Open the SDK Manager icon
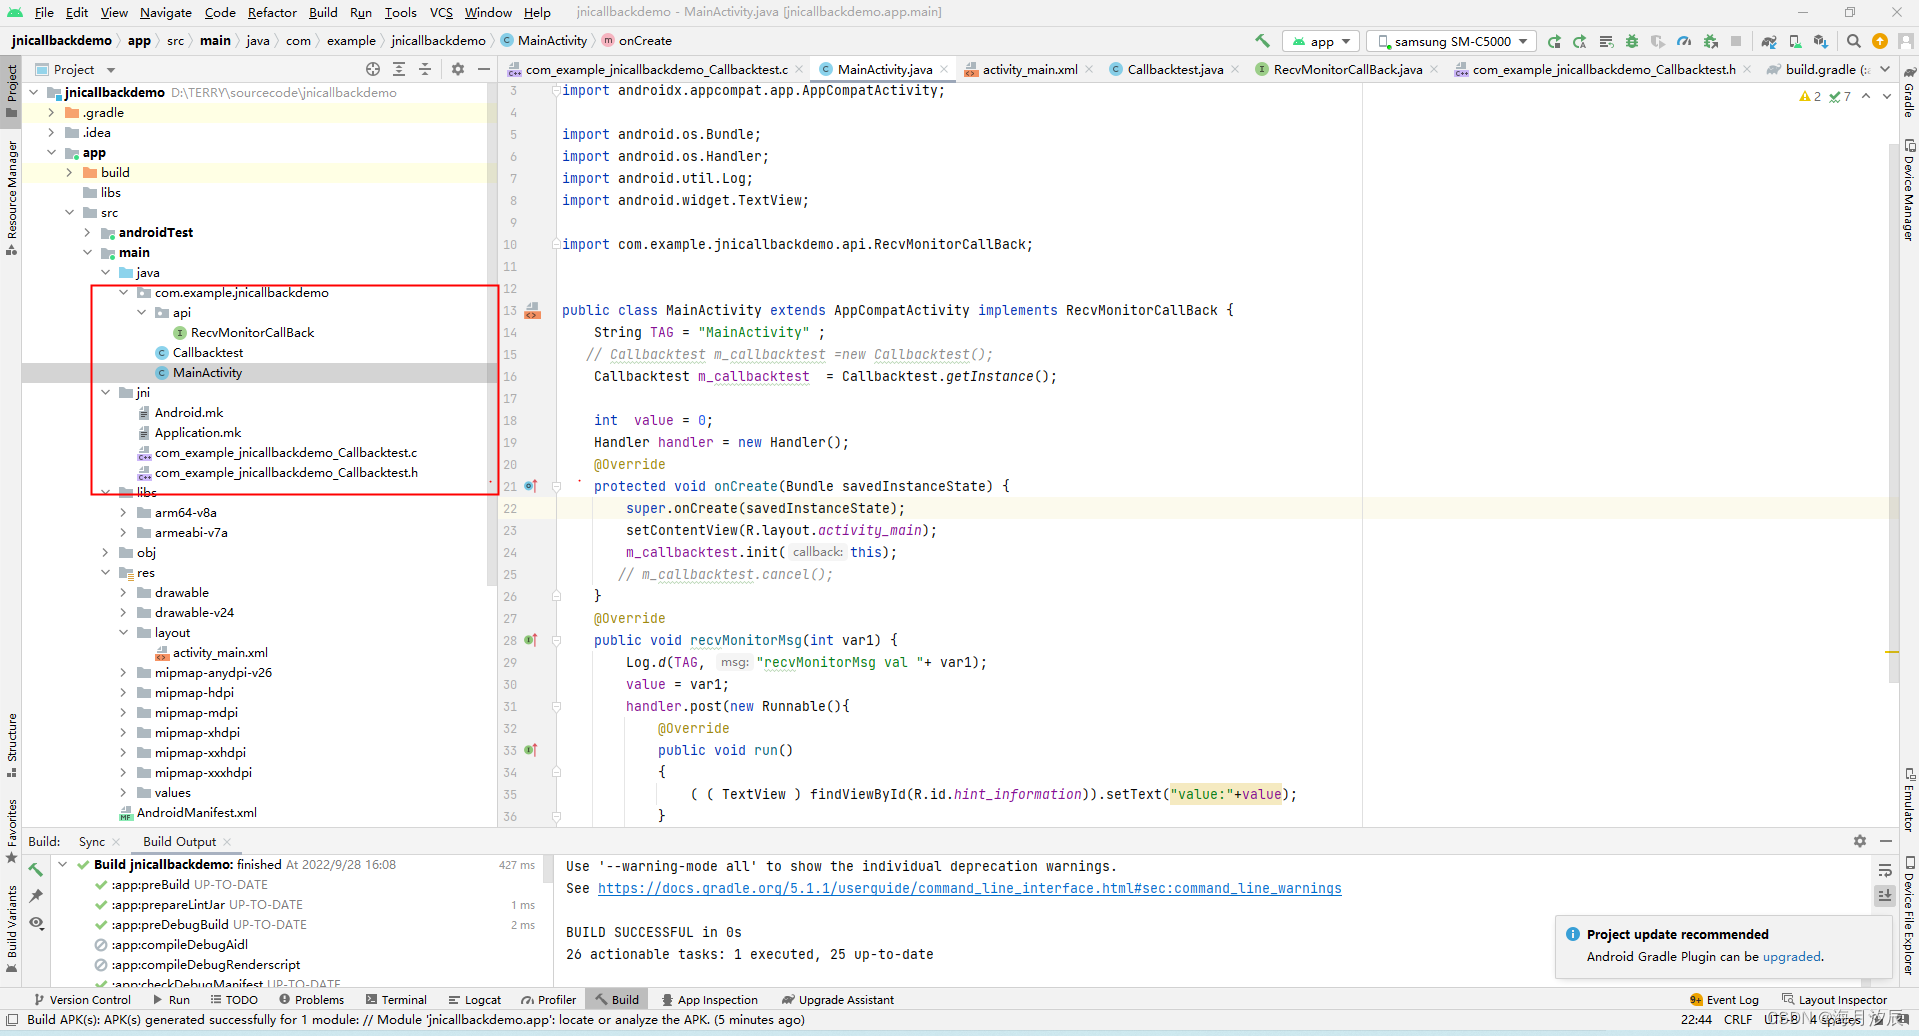This screenshot has height=1036, width=1919. point(1820,41)
